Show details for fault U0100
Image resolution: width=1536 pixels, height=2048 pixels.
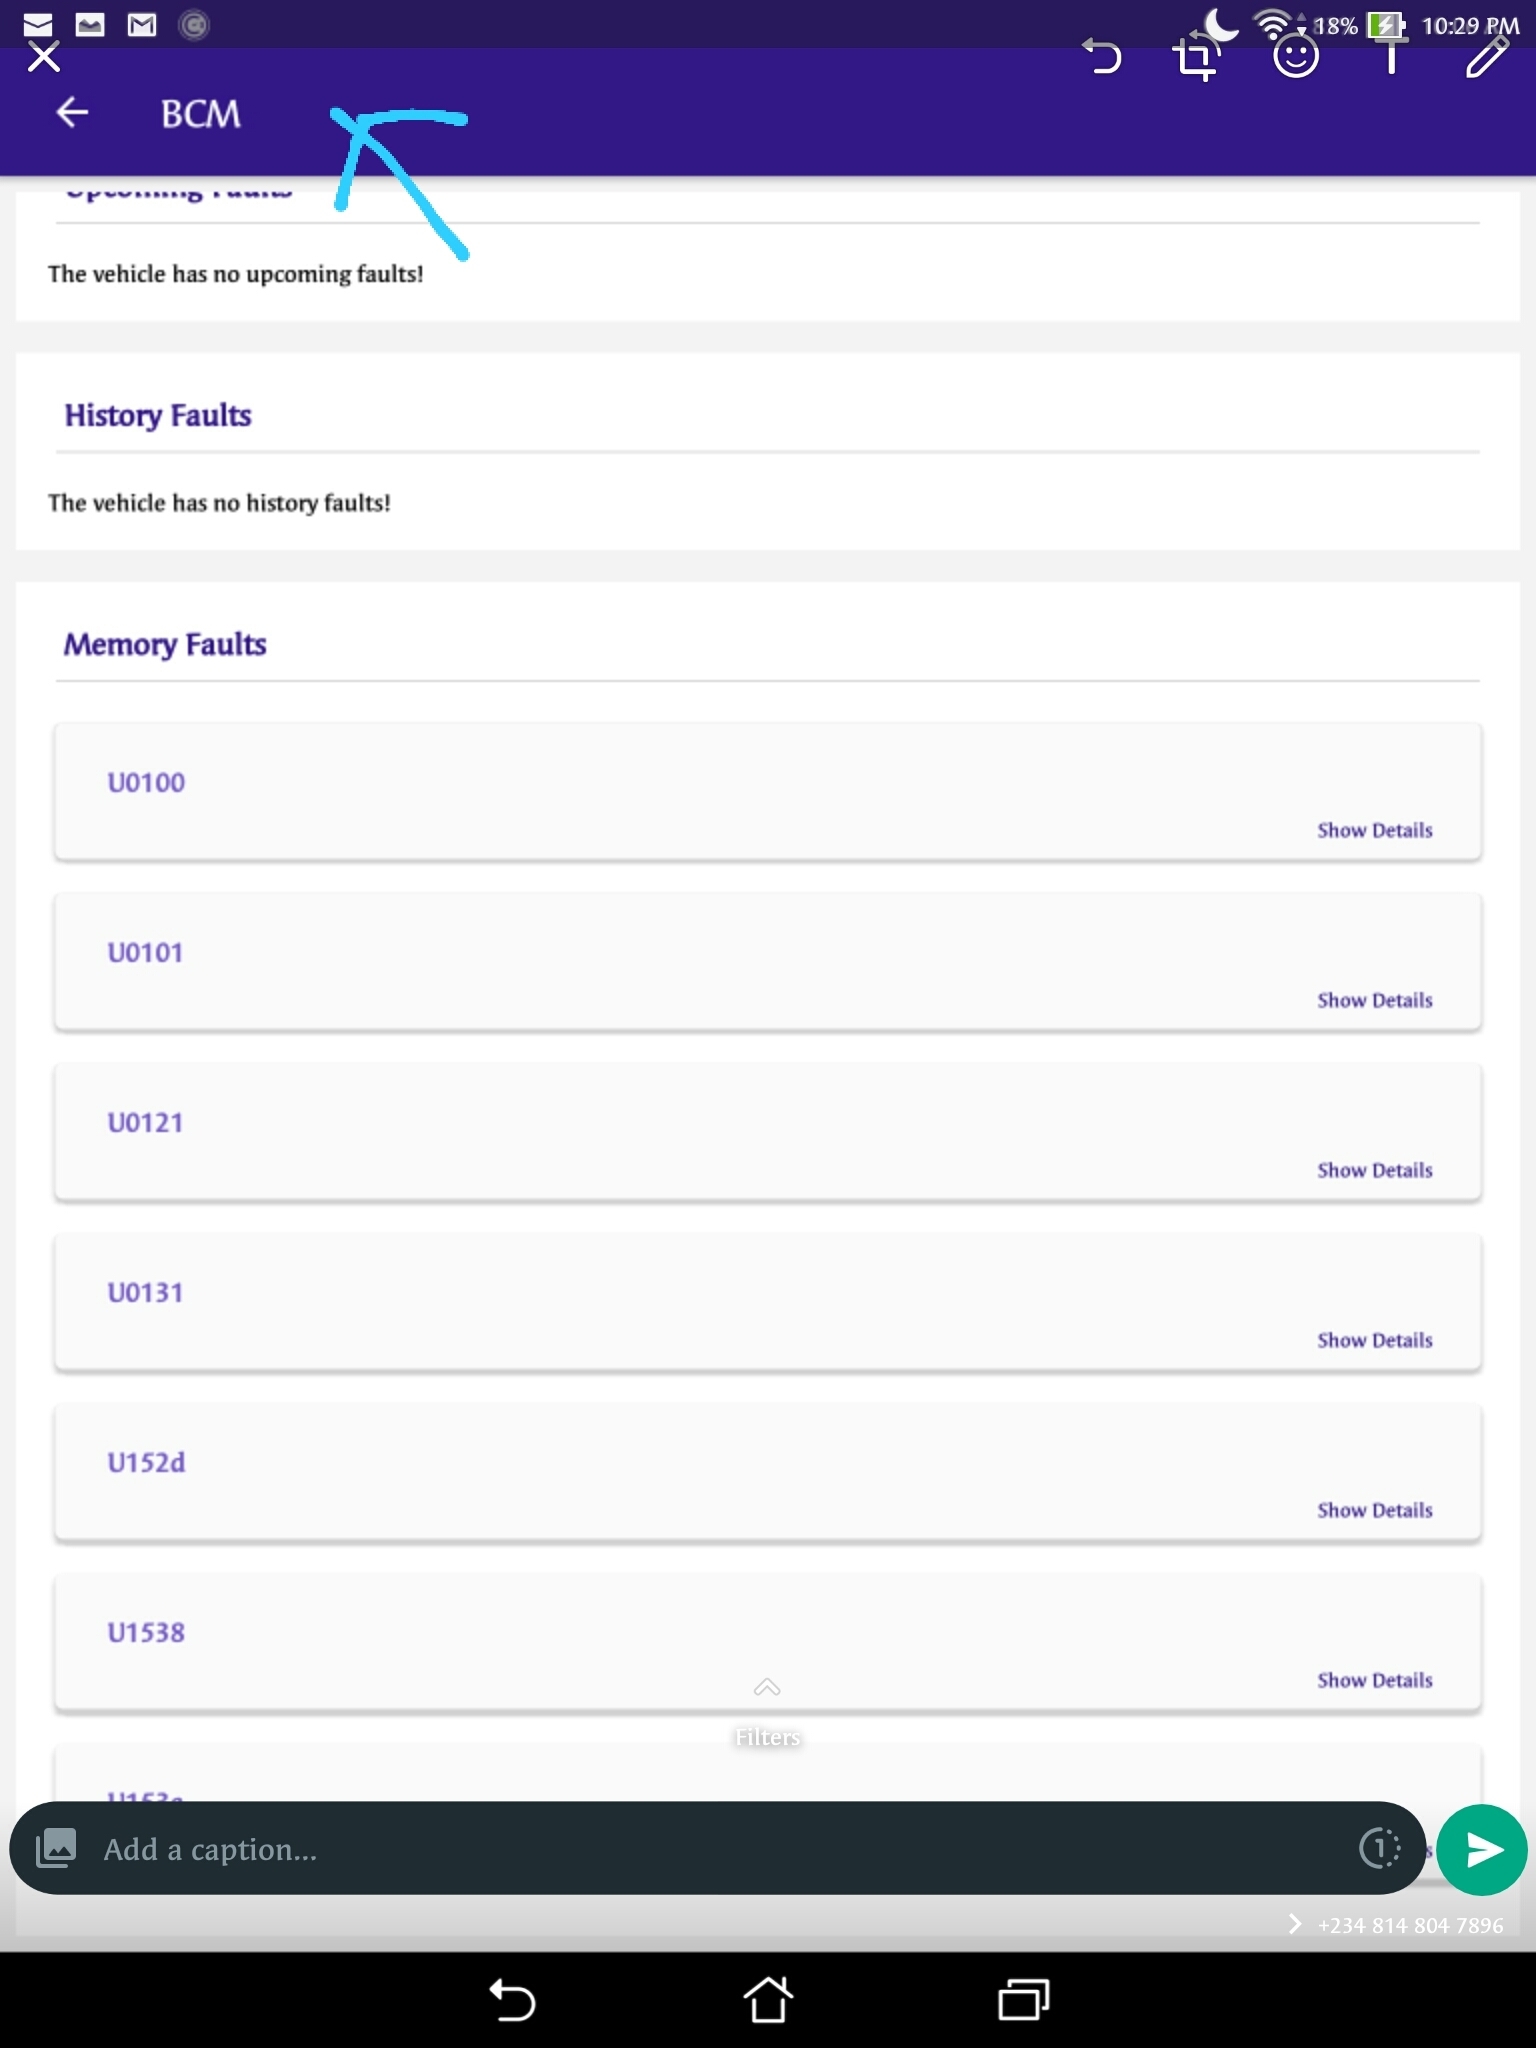(1374, 830)
